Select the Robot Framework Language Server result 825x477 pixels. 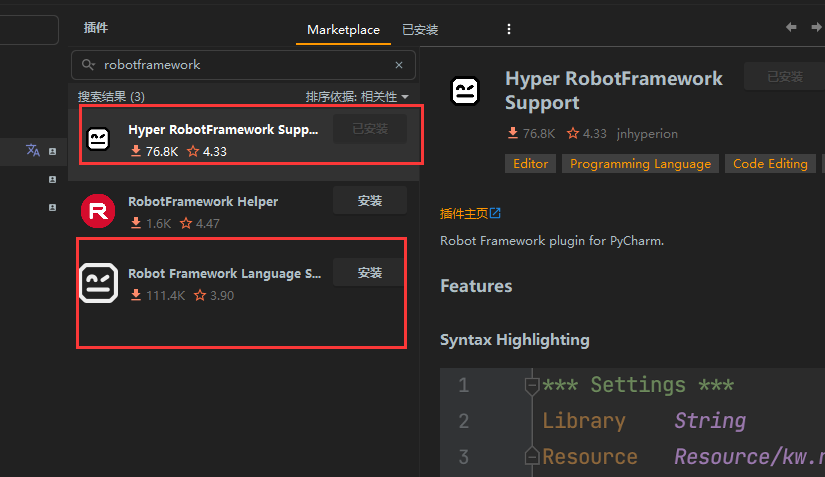244,283
